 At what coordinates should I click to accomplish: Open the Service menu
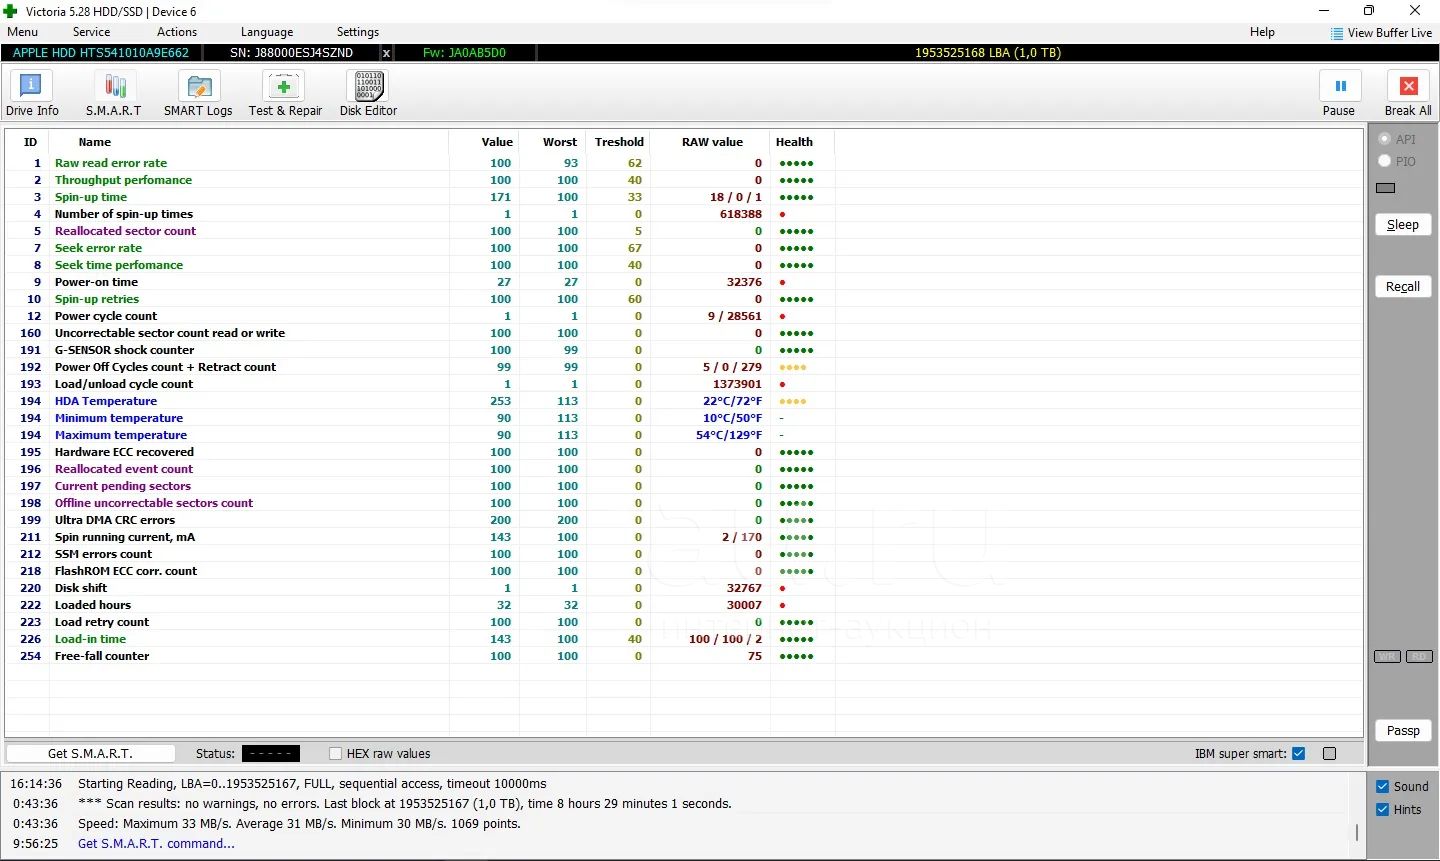(91, 32)
